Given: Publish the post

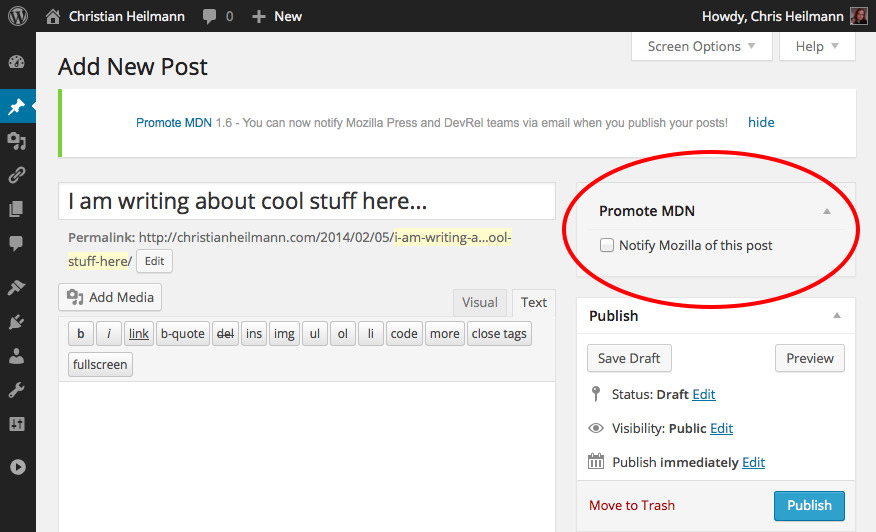Looking at the screenshot, I should pyautogui.click(x=809, y=505).
